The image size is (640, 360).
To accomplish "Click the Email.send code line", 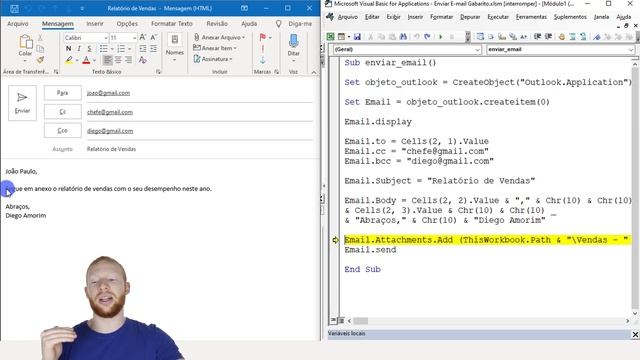I will click(370, 250).
